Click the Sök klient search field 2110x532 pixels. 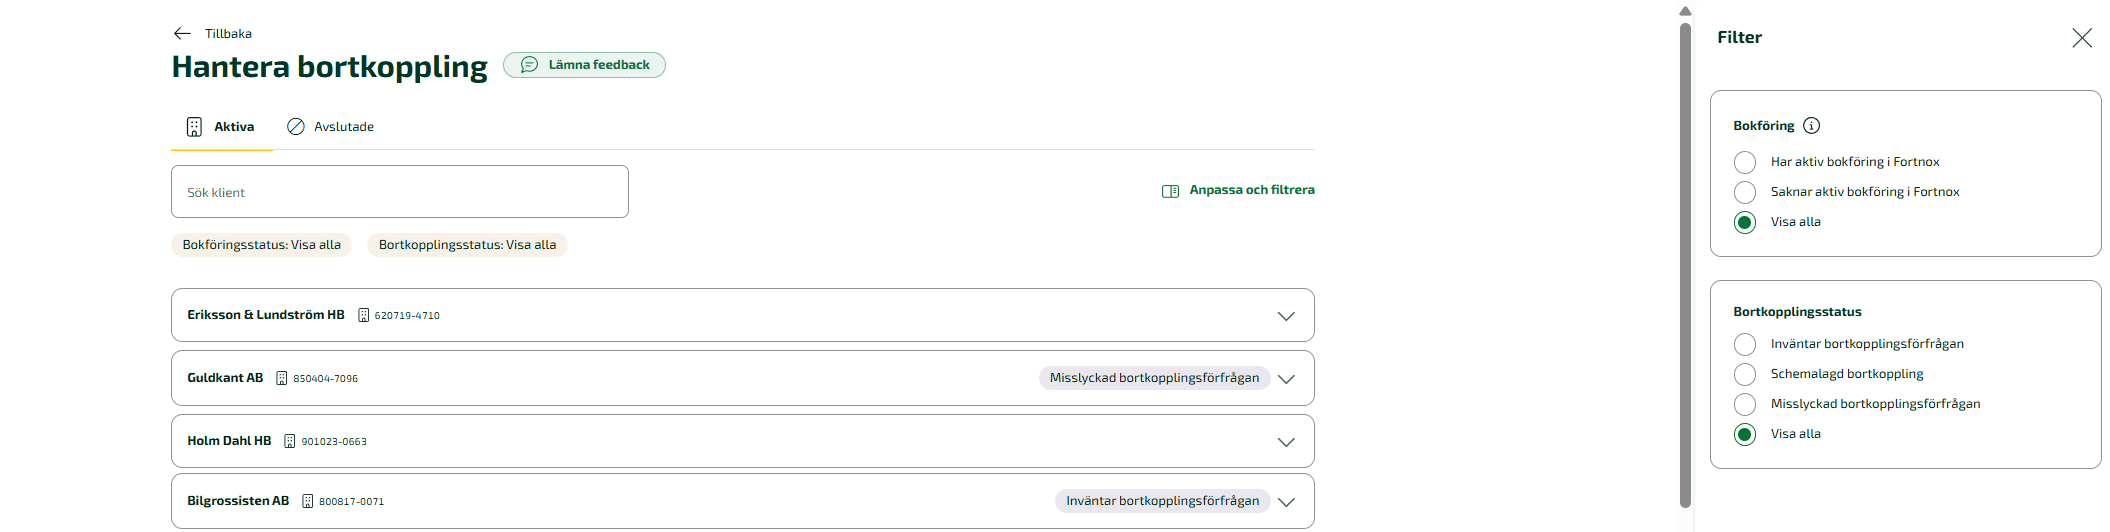399,192
